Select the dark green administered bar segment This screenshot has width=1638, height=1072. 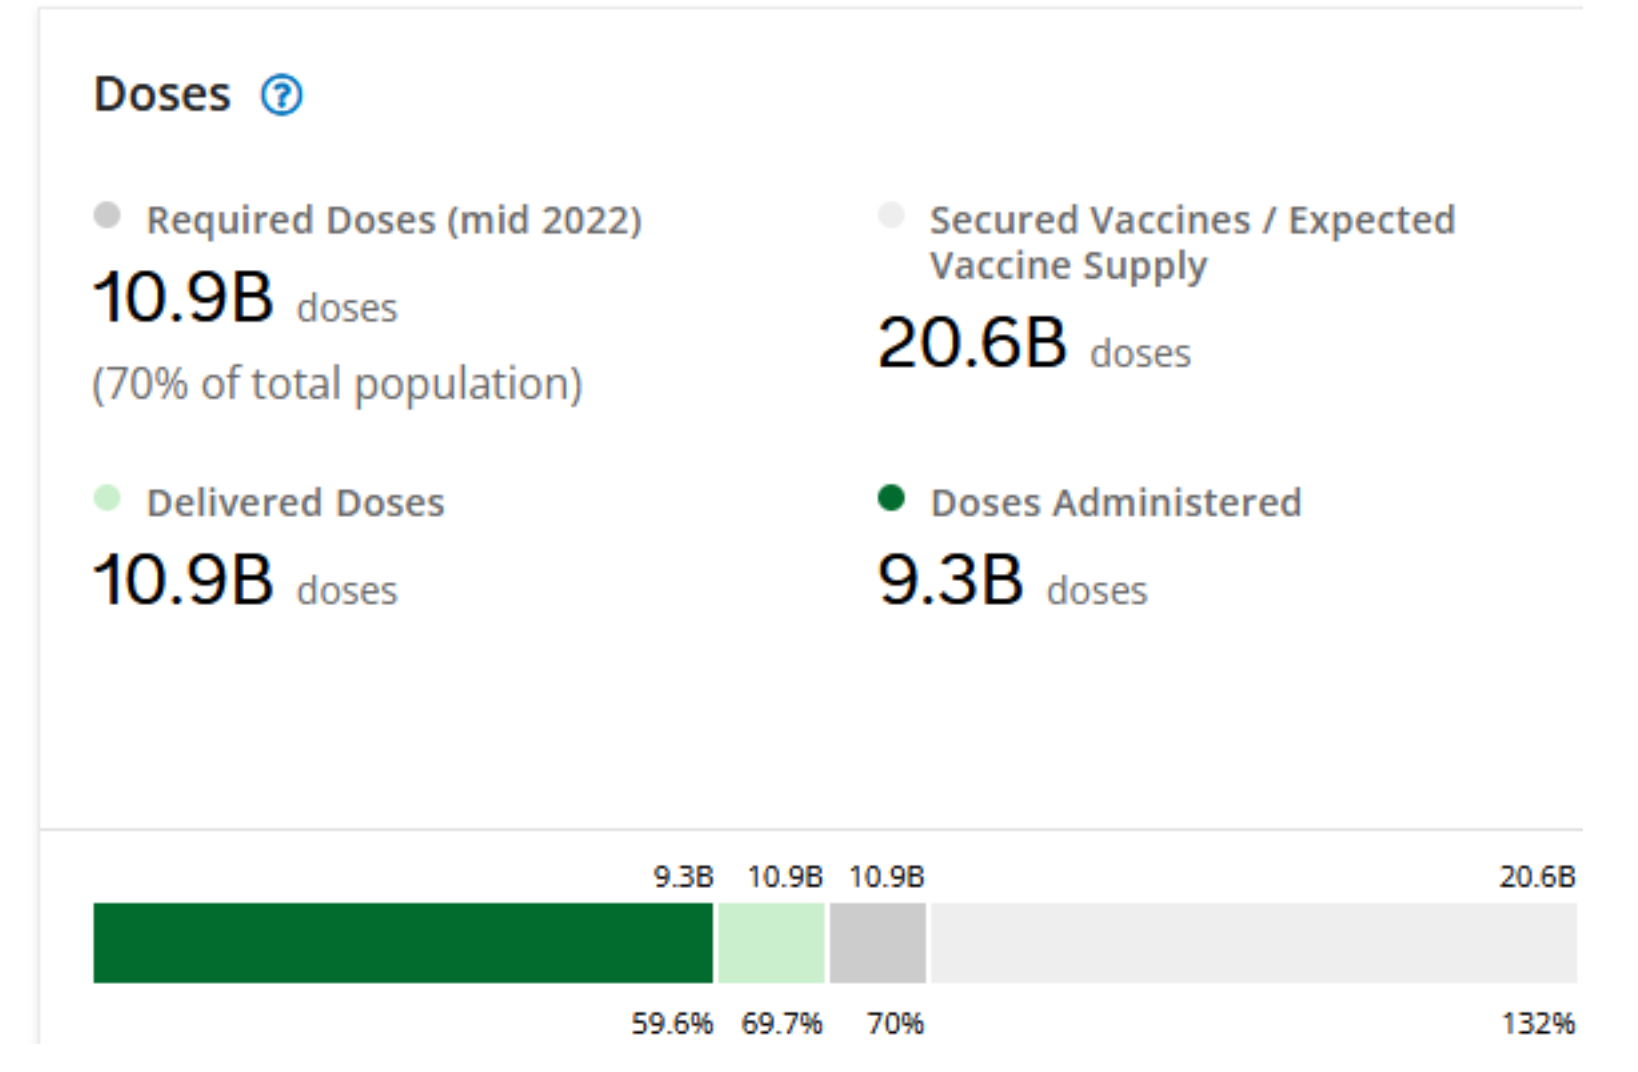[x=403, y=943]
